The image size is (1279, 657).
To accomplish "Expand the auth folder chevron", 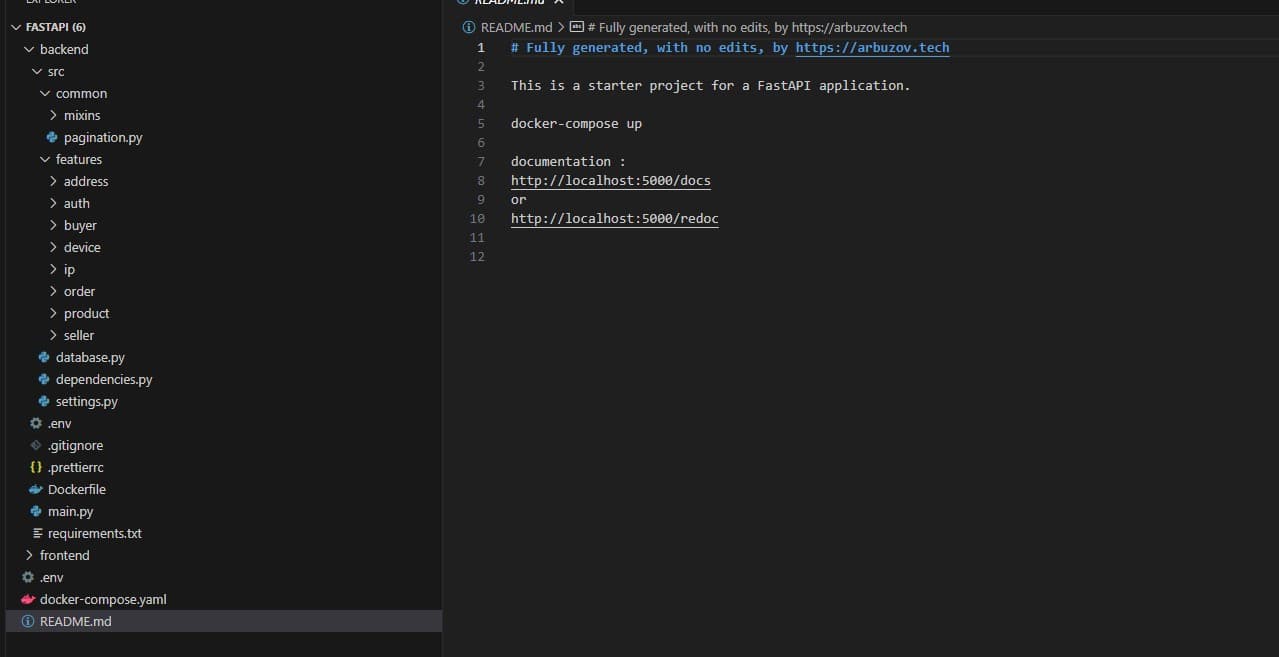I will tap(53, 203).
